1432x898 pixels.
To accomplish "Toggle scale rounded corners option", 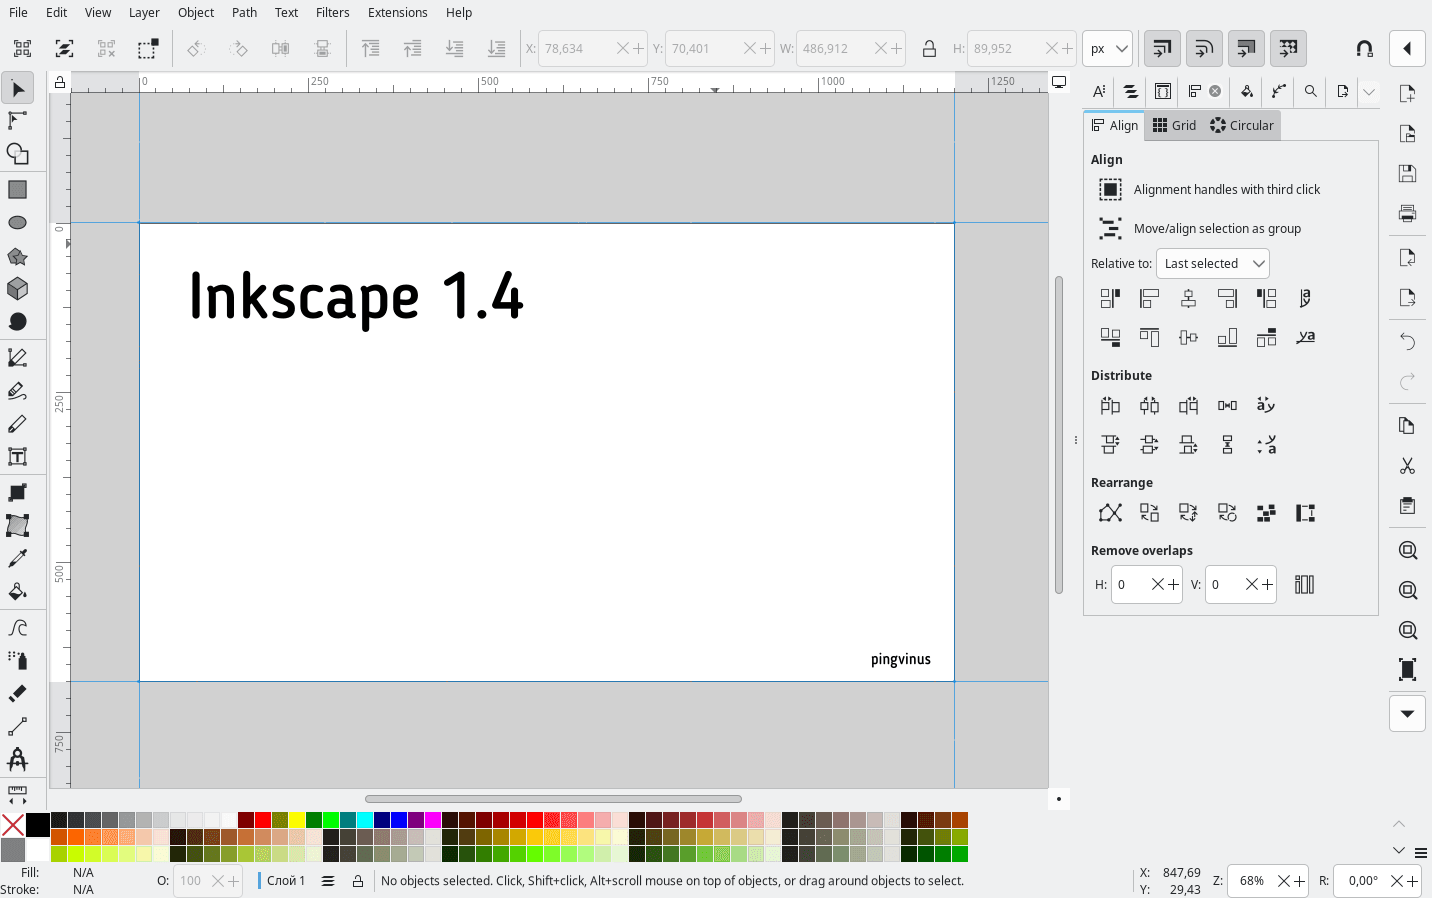I will (1203, 48).
